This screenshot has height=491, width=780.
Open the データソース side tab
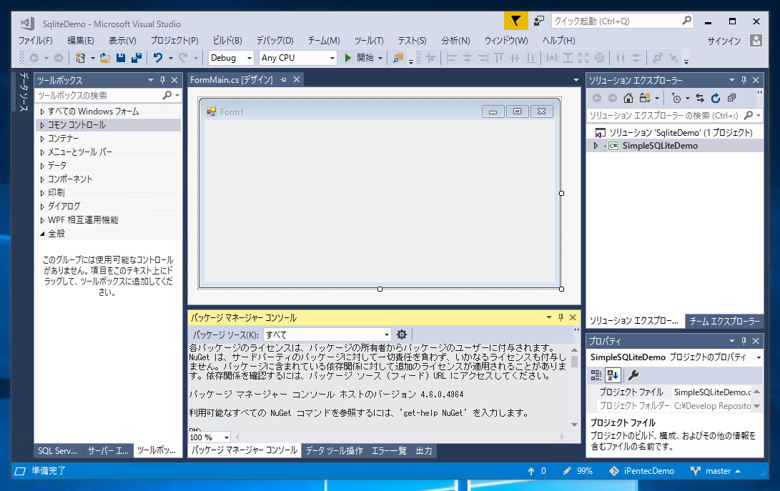tap(23, 92)
